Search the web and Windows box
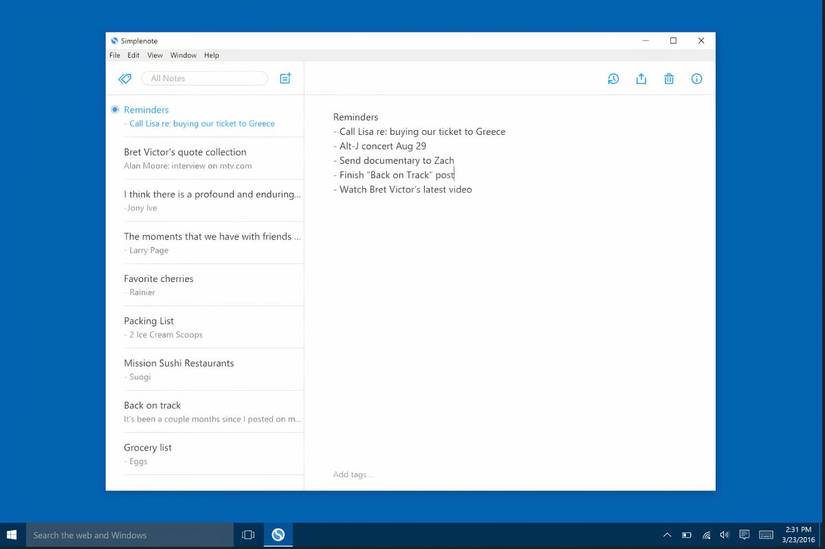This screenshot has width=825, height=549. tap(129, 535)
